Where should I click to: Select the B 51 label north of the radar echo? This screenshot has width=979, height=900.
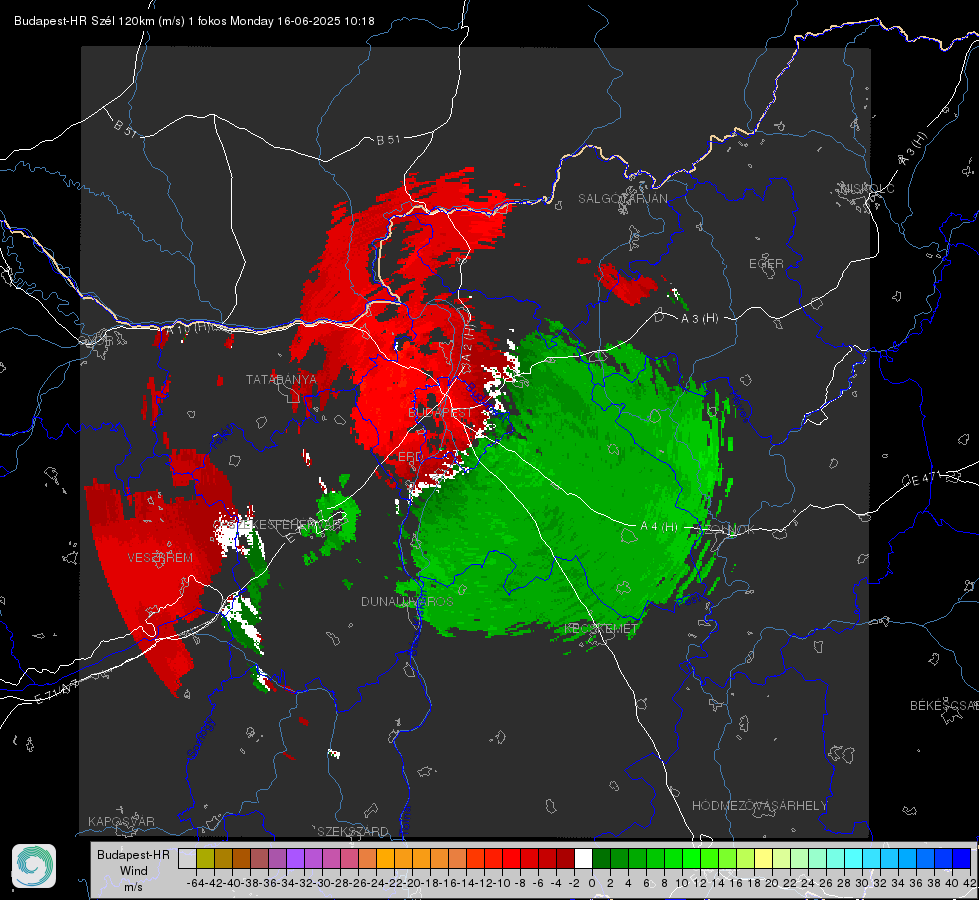tap(388, 140)
